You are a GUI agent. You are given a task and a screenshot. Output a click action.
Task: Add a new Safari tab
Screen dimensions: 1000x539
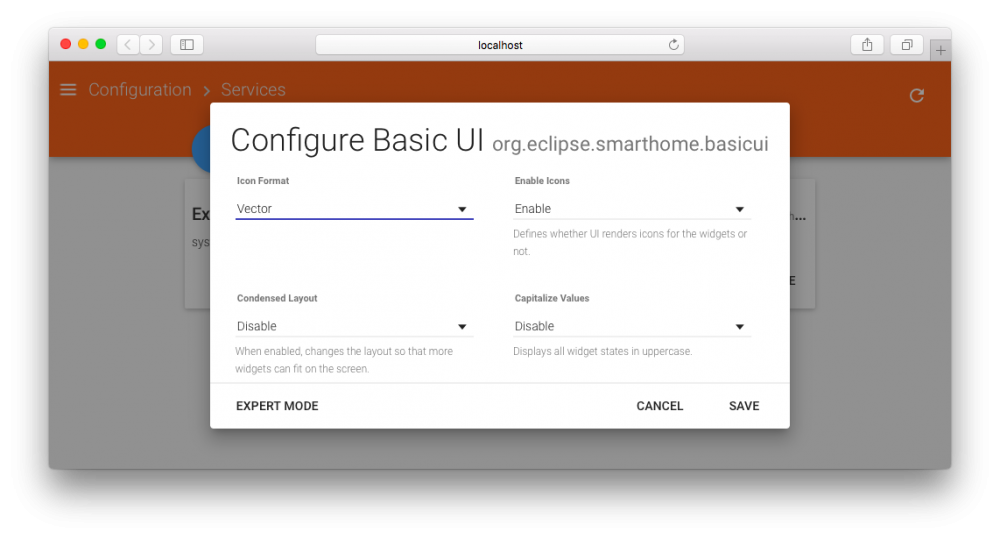pos(940,50)
